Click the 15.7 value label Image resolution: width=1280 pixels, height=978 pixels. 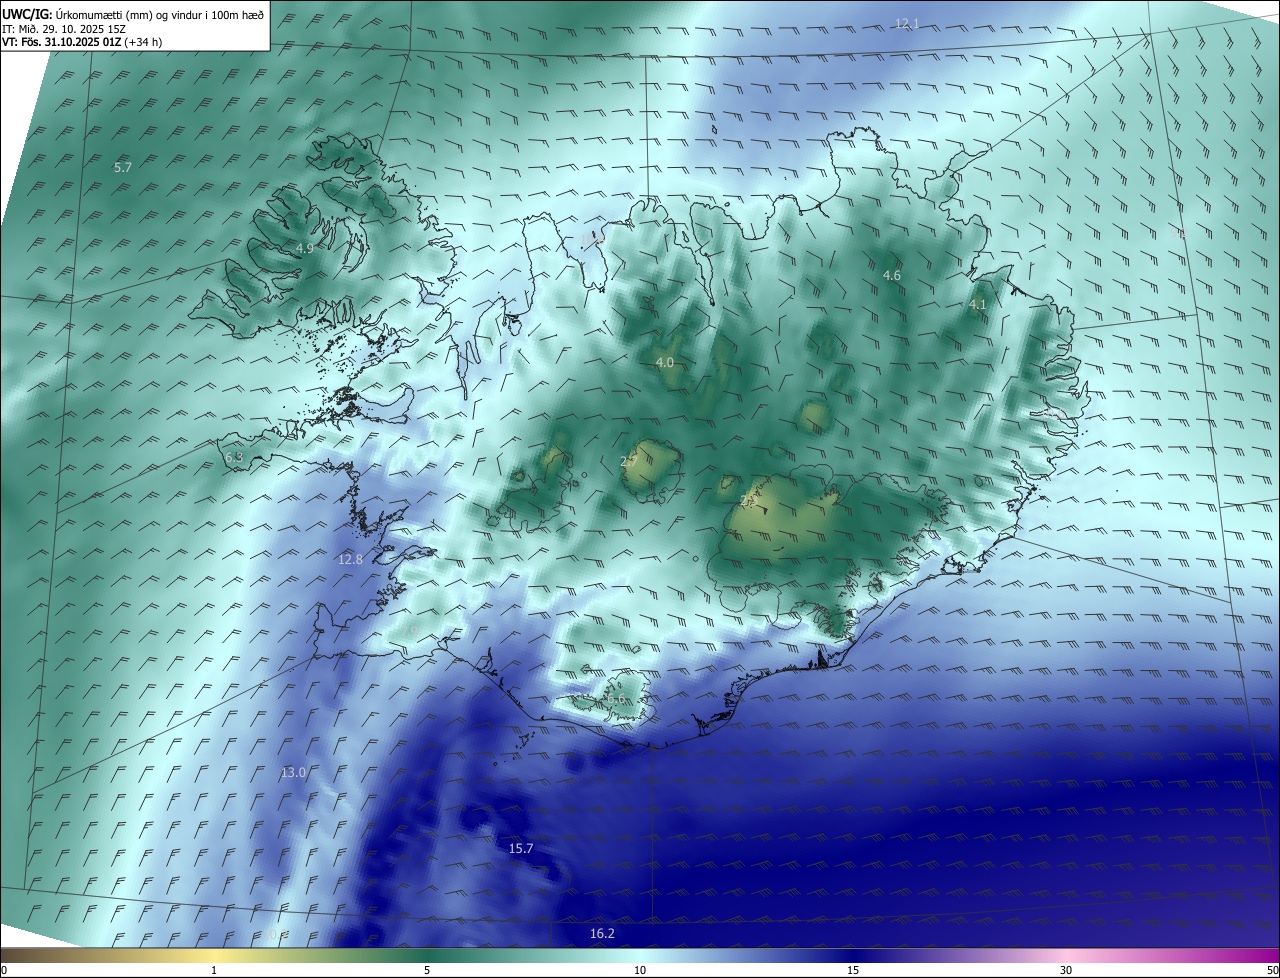(x=521, y=848)
